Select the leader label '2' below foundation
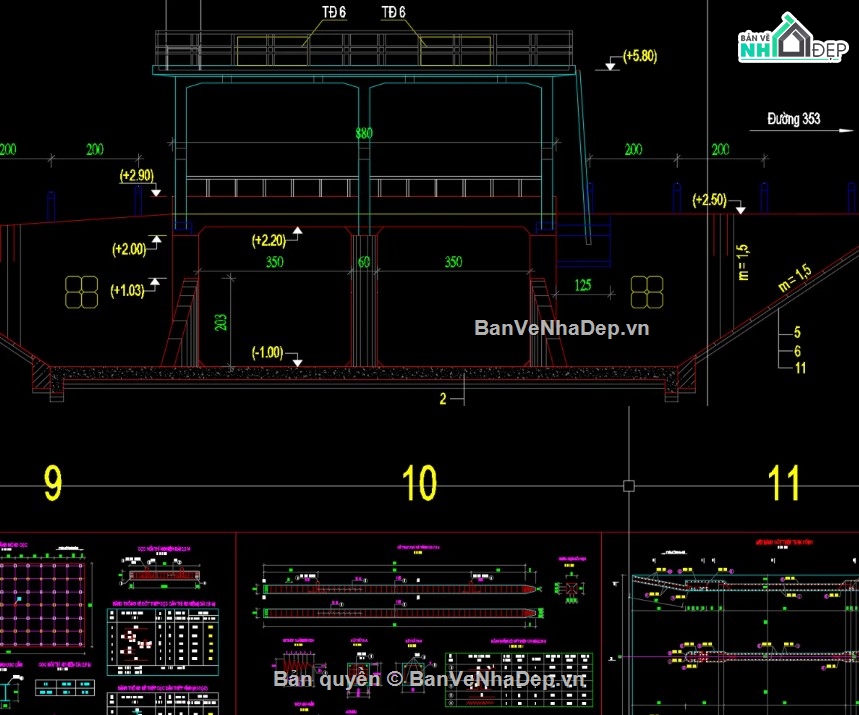Image resolution: width=859 pixels, height=715 pixels. 443,399
